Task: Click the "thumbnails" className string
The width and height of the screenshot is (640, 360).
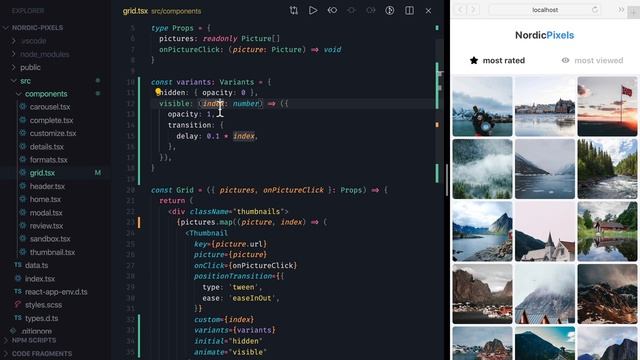Action: click(258, 211)
